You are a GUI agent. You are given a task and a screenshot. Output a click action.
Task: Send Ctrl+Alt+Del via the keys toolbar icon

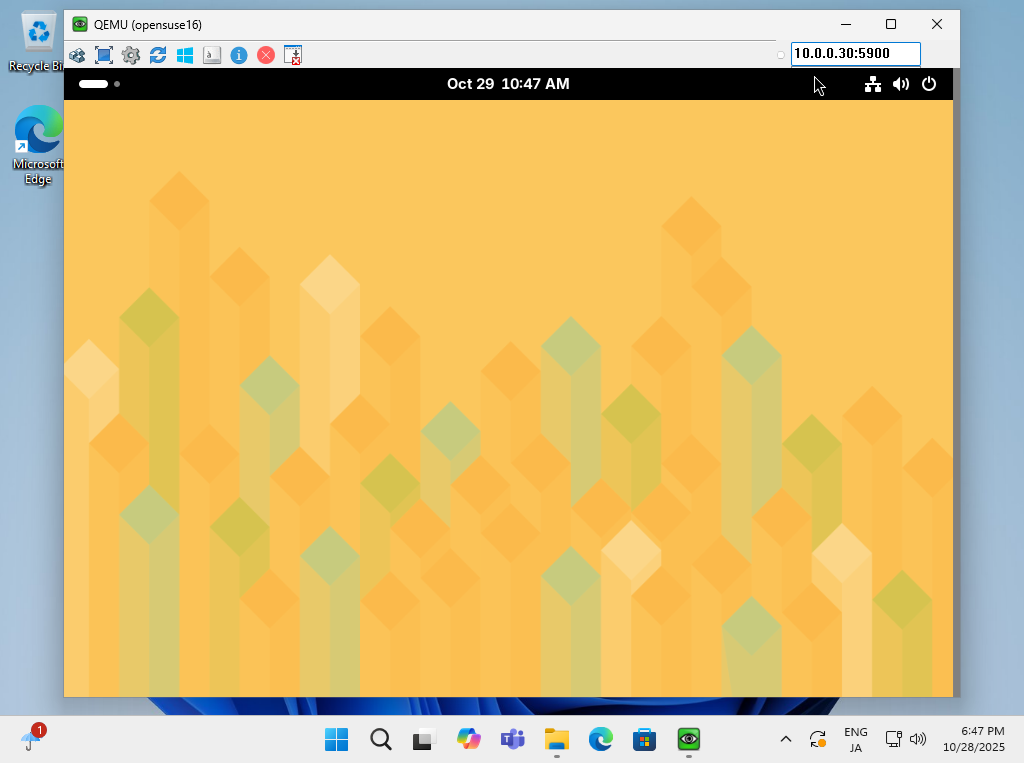point(77,56)
